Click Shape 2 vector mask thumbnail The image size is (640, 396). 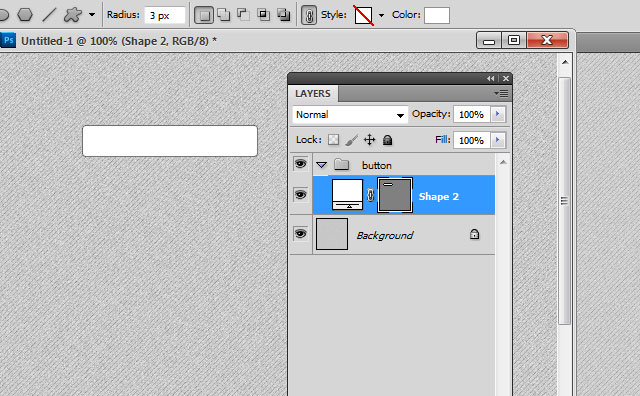[395, 195]
